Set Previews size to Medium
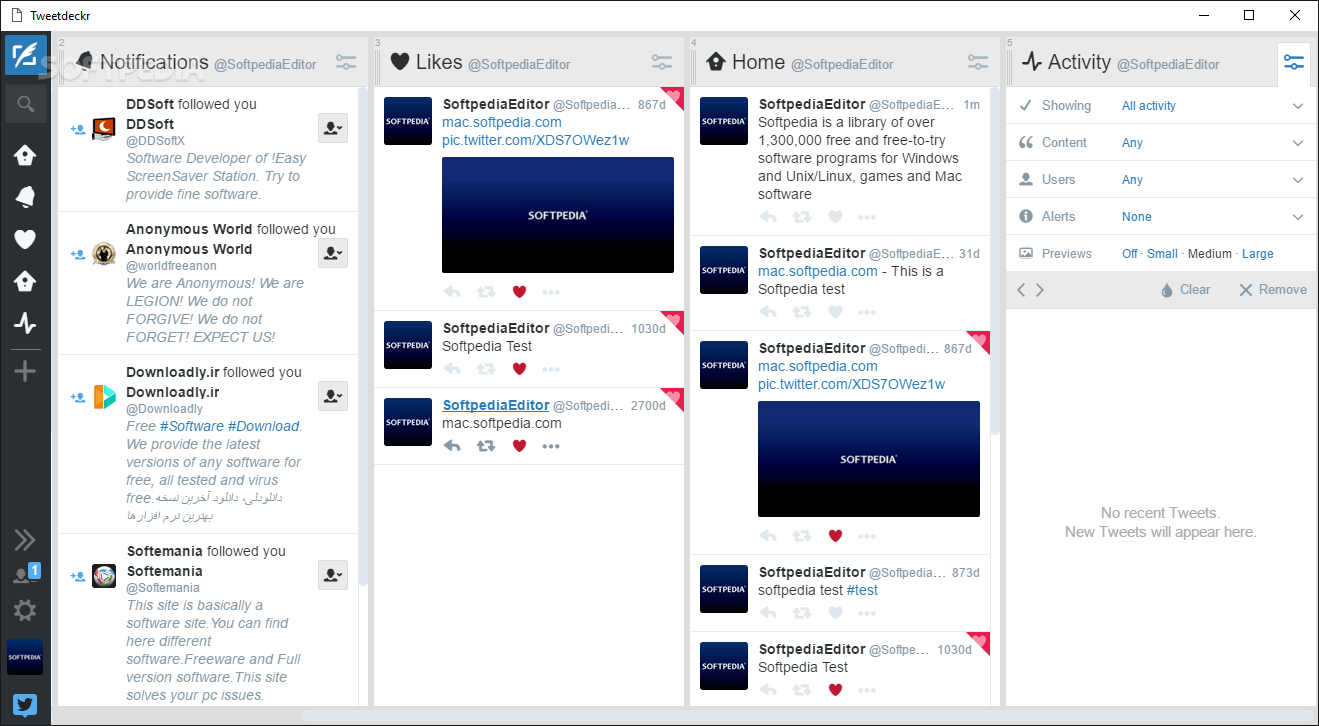This screenshot has width=1319, height=726. [1210, 254]
